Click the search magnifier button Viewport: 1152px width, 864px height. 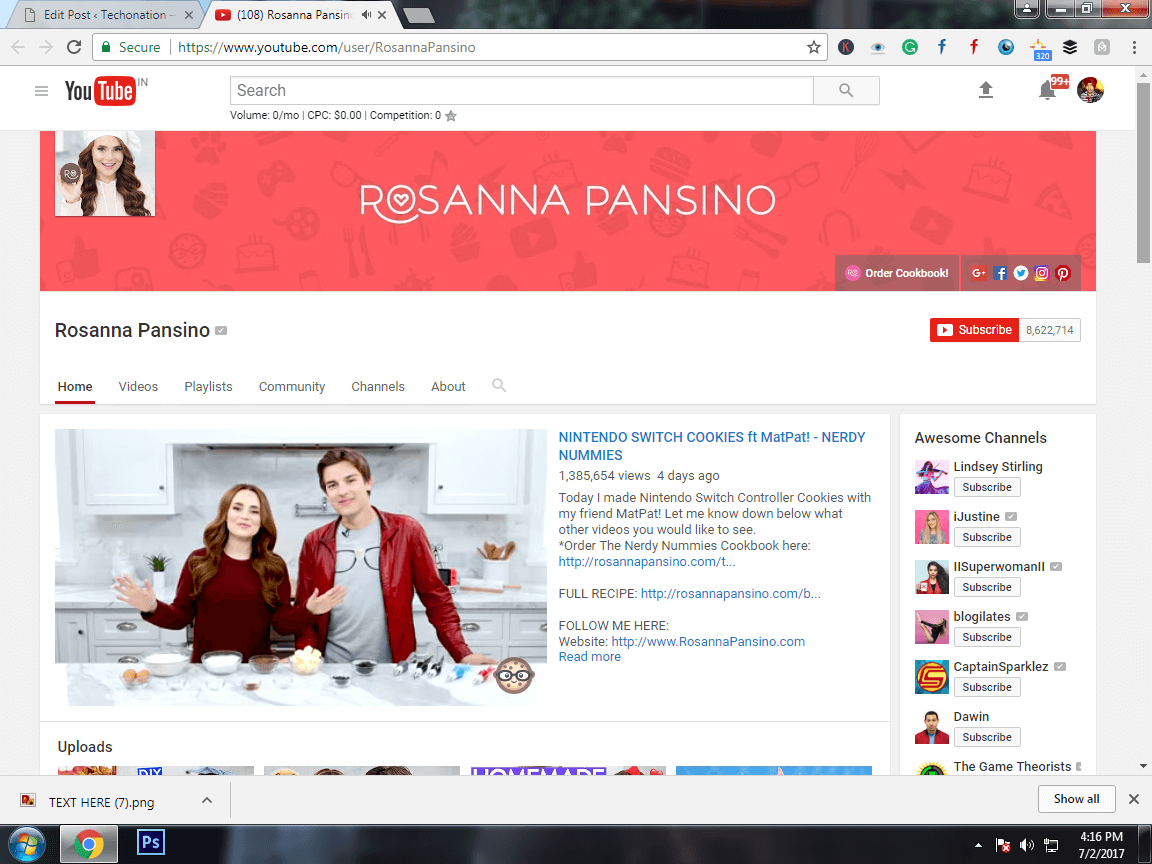pyautogui.click(x=846, y=90)
